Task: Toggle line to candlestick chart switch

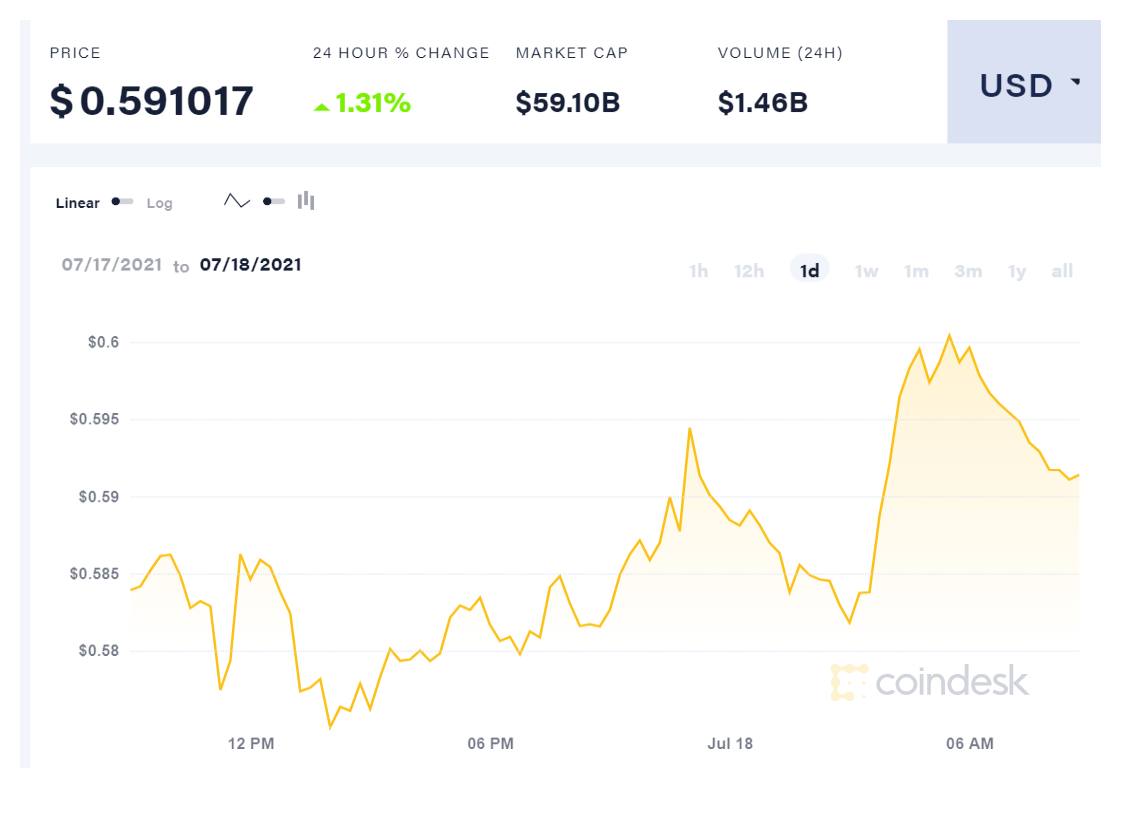Action: click(273, 201)
